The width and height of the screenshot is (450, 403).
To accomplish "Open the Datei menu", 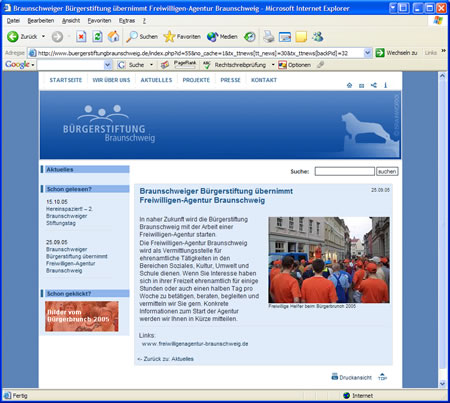I will coord(13,21).
